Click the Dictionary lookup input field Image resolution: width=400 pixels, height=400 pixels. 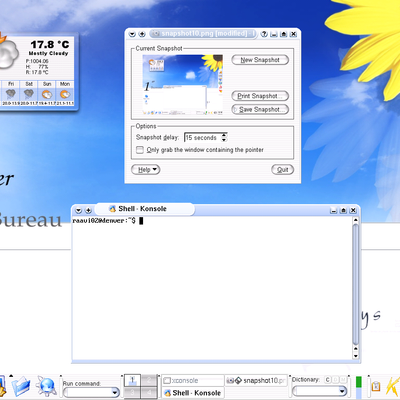click(x=315, y=391)
